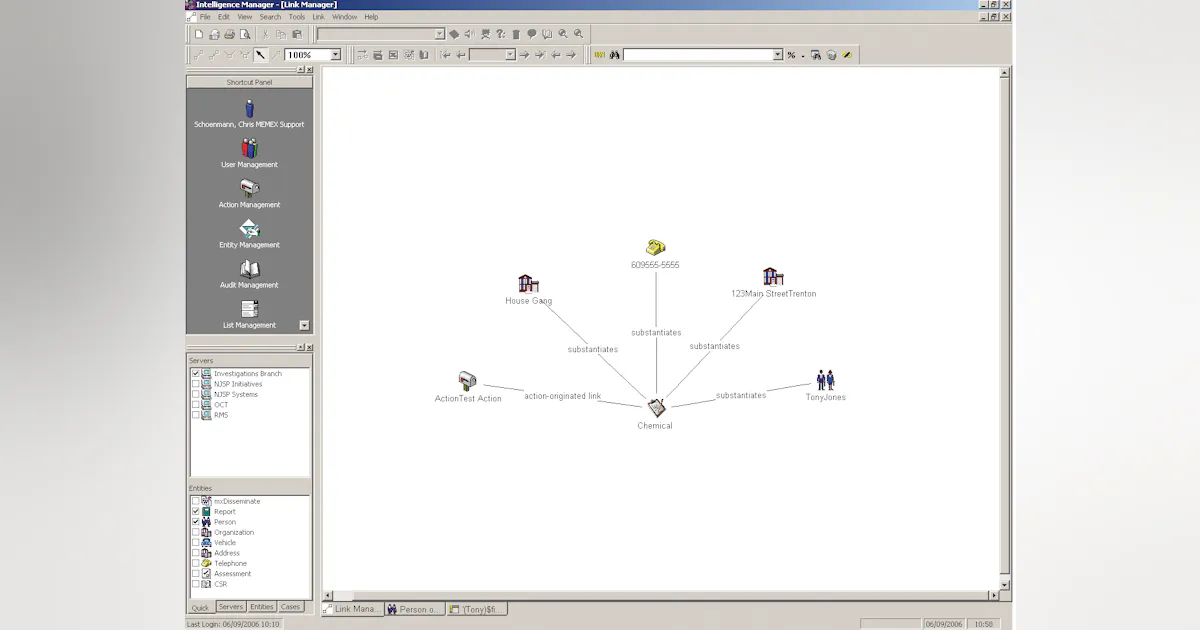Open the 100% zoom level dropdown
This screenshot has height=630, width=1200.
click(335, 55)
